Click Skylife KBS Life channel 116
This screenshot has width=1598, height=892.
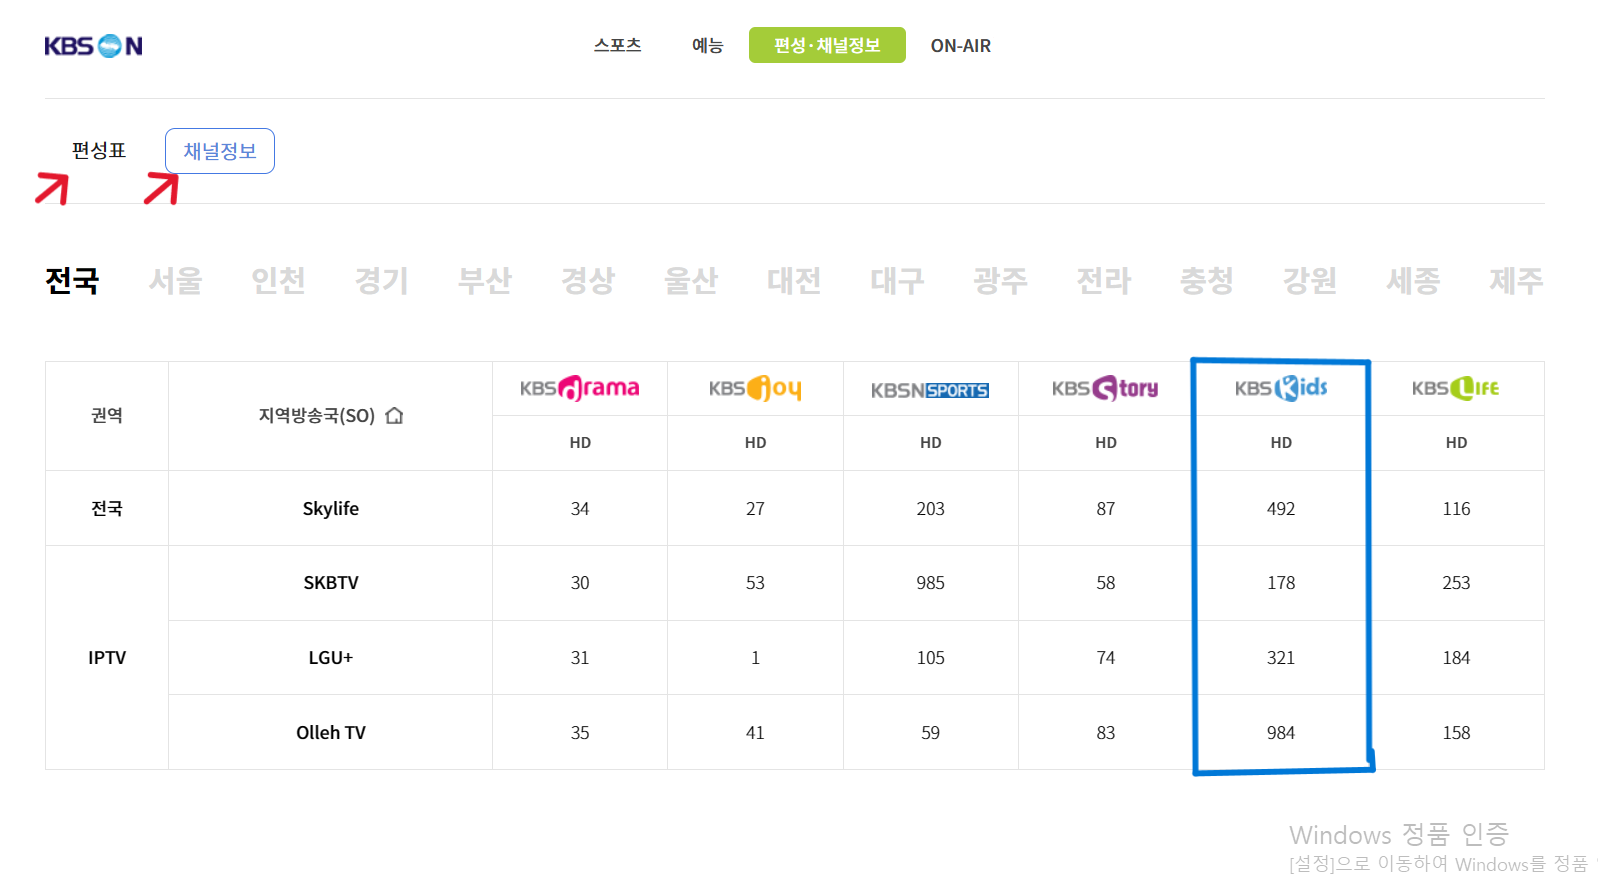pyautogui.click(x=1456, y=508)
